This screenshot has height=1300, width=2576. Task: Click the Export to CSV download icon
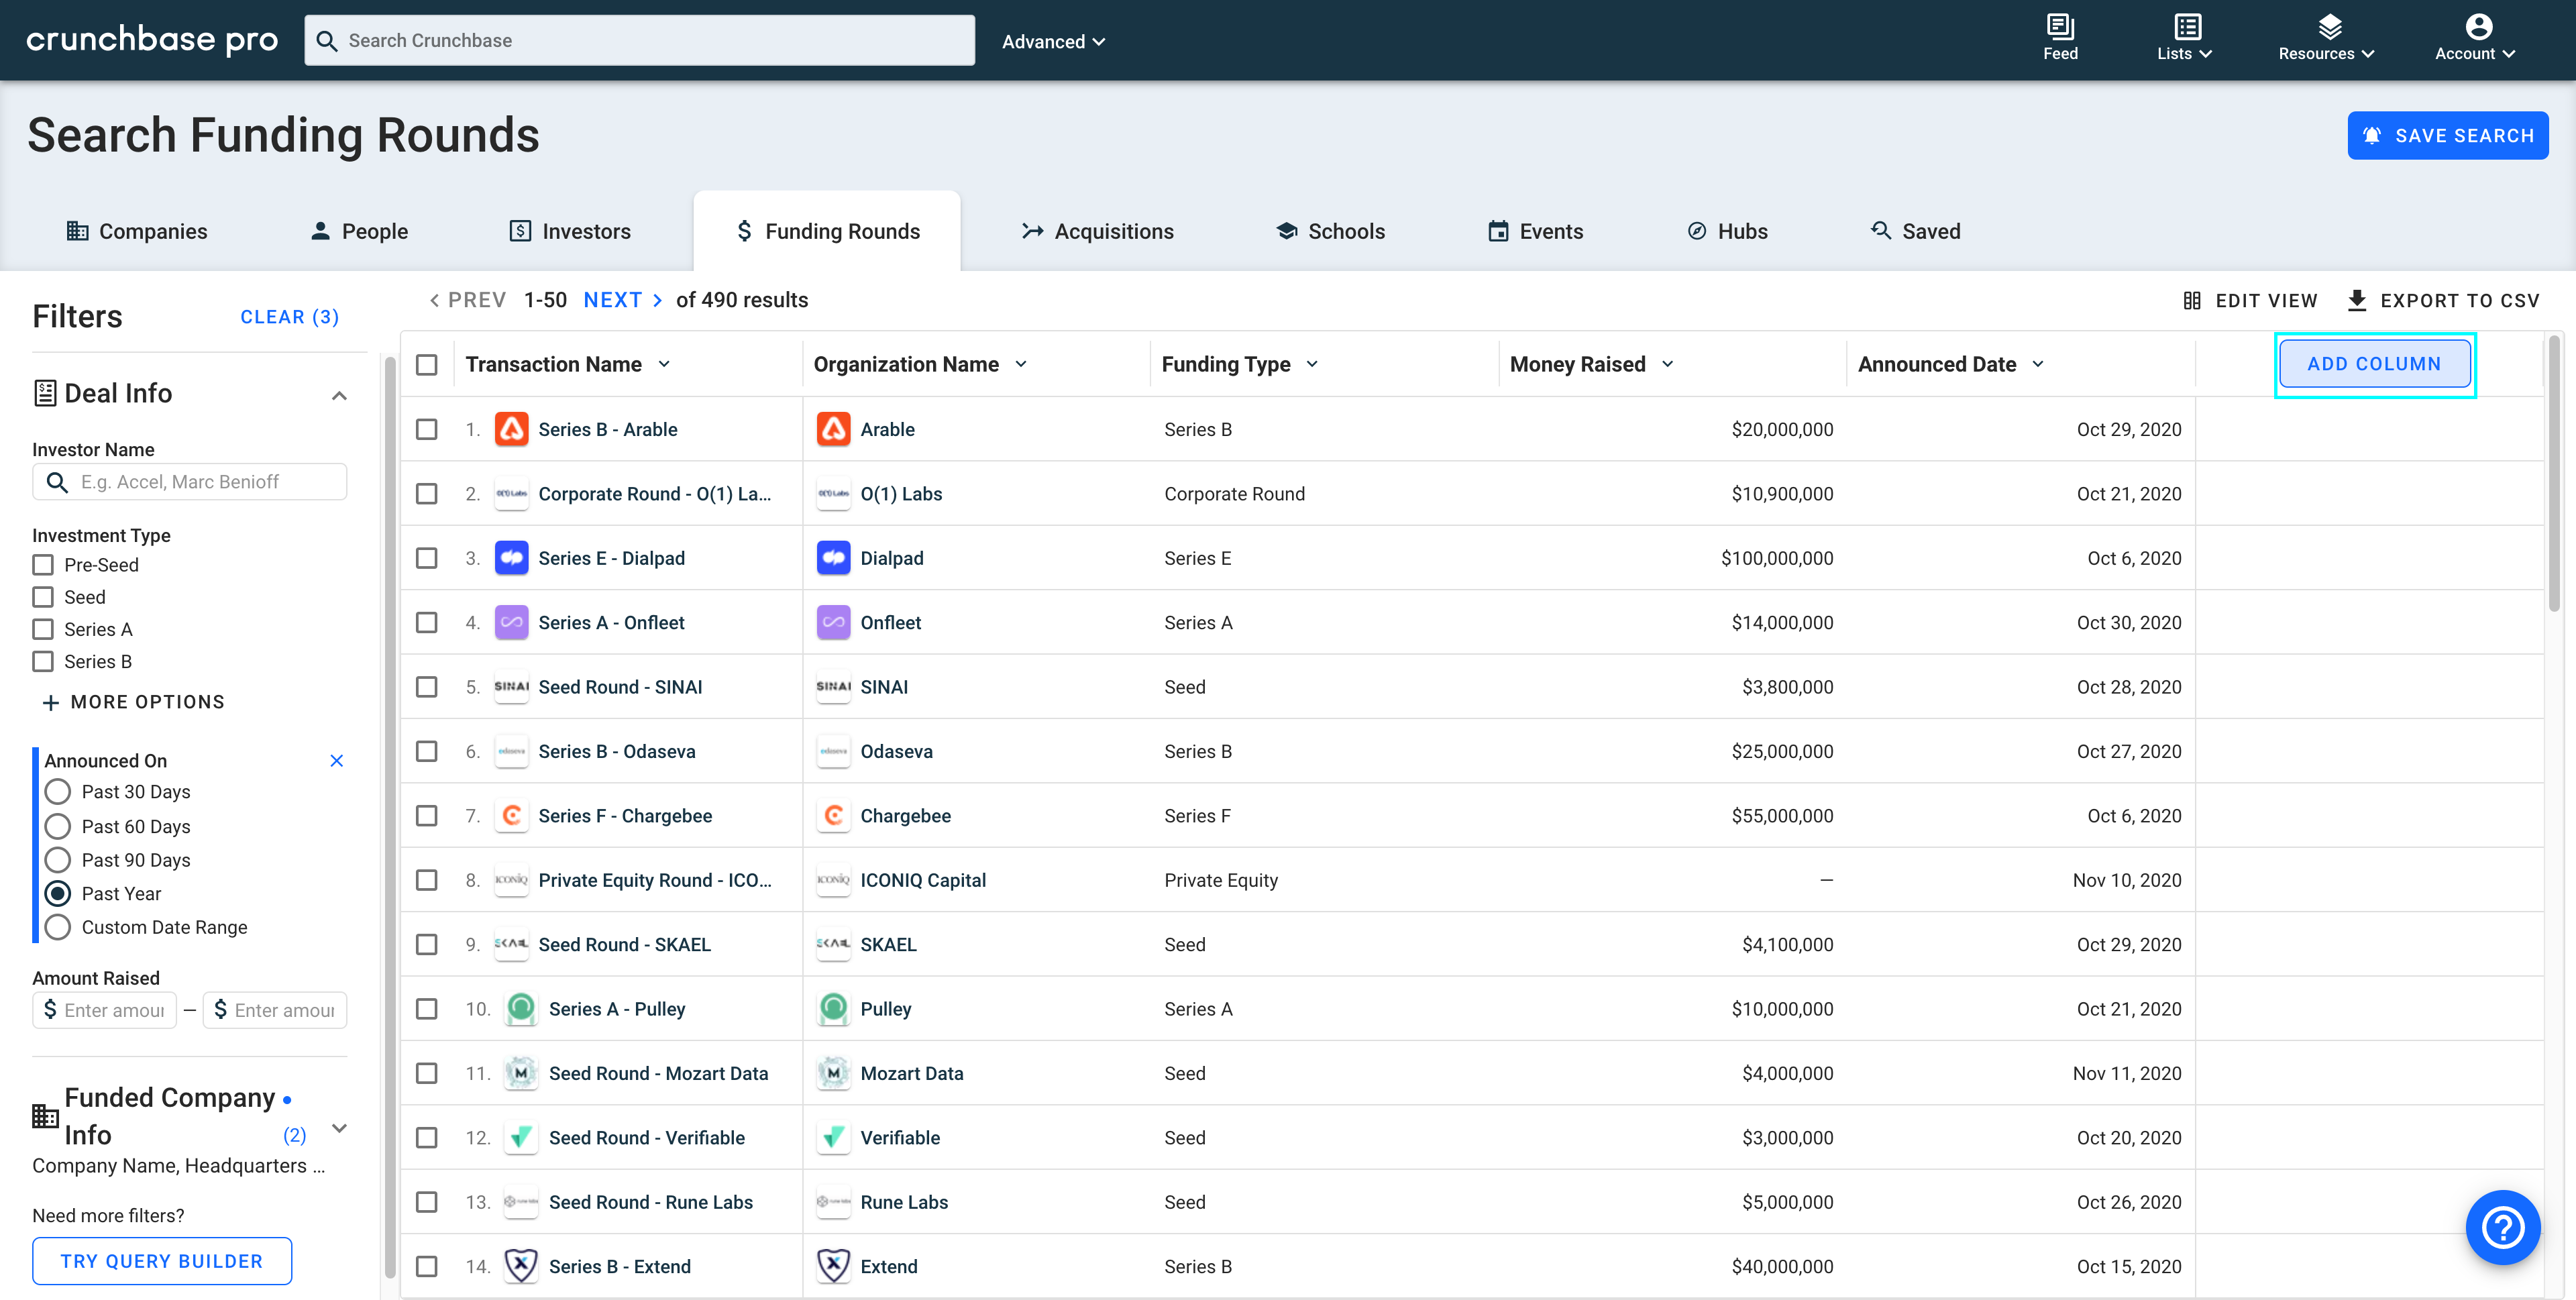(x=2357, y=300)
